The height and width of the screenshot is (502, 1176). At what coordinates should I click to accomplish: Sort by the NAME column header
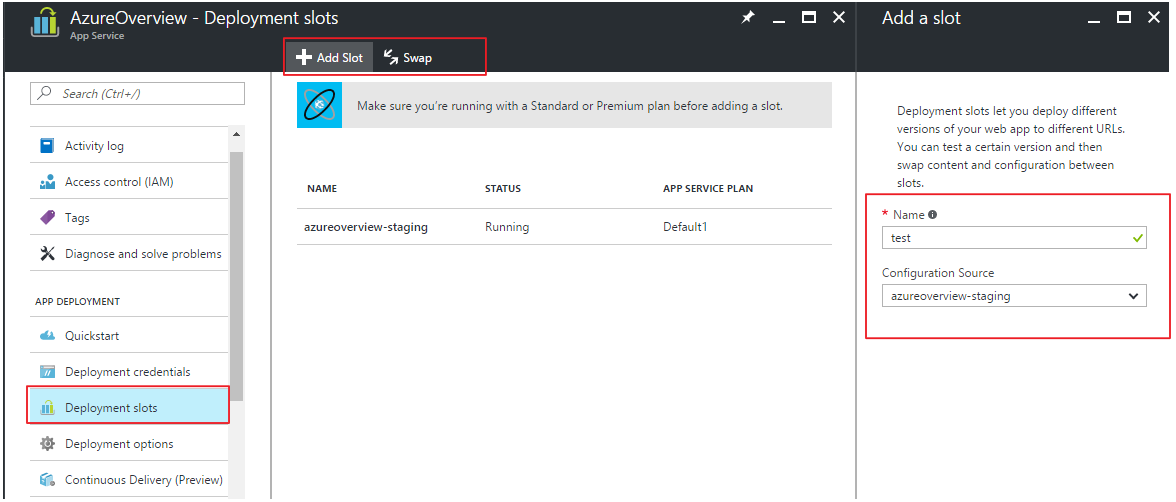(x=322, y=188)
